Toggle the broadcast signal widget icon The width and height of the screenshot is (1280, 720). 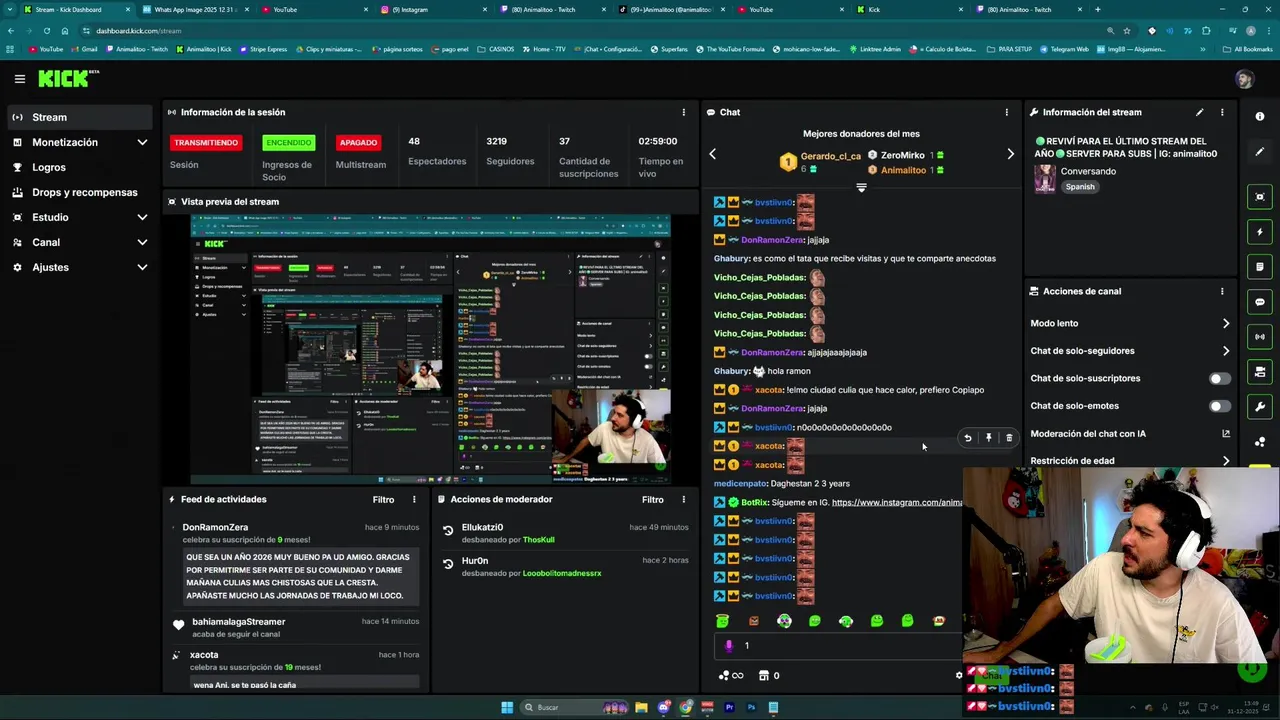[1260, 337]
